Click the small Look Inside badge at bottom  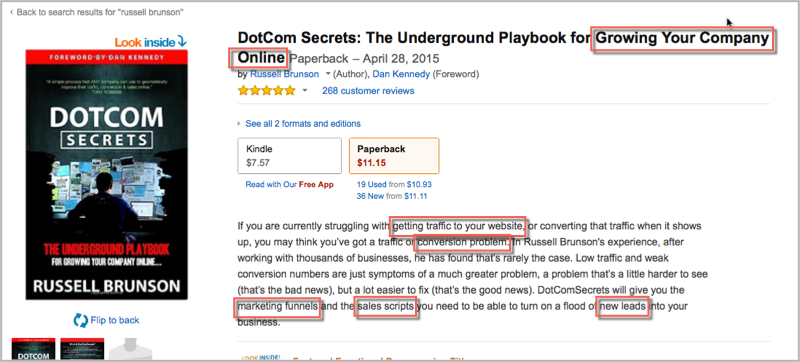(x=261, y=357)
